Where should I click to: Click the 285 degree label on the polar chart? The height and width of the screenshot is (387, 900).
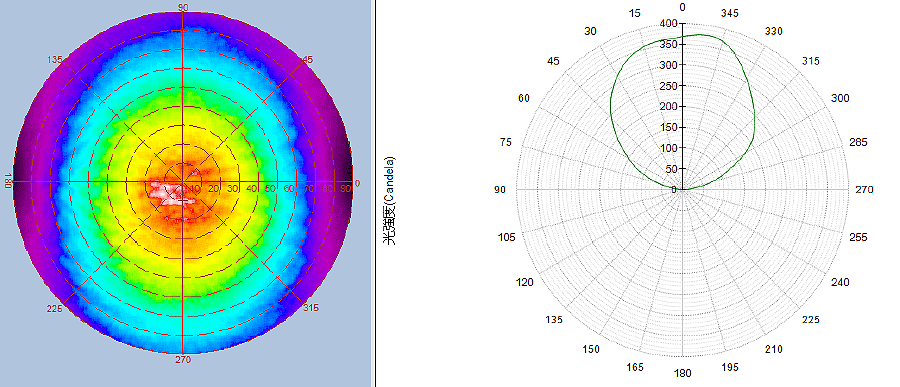coord(859,142)
